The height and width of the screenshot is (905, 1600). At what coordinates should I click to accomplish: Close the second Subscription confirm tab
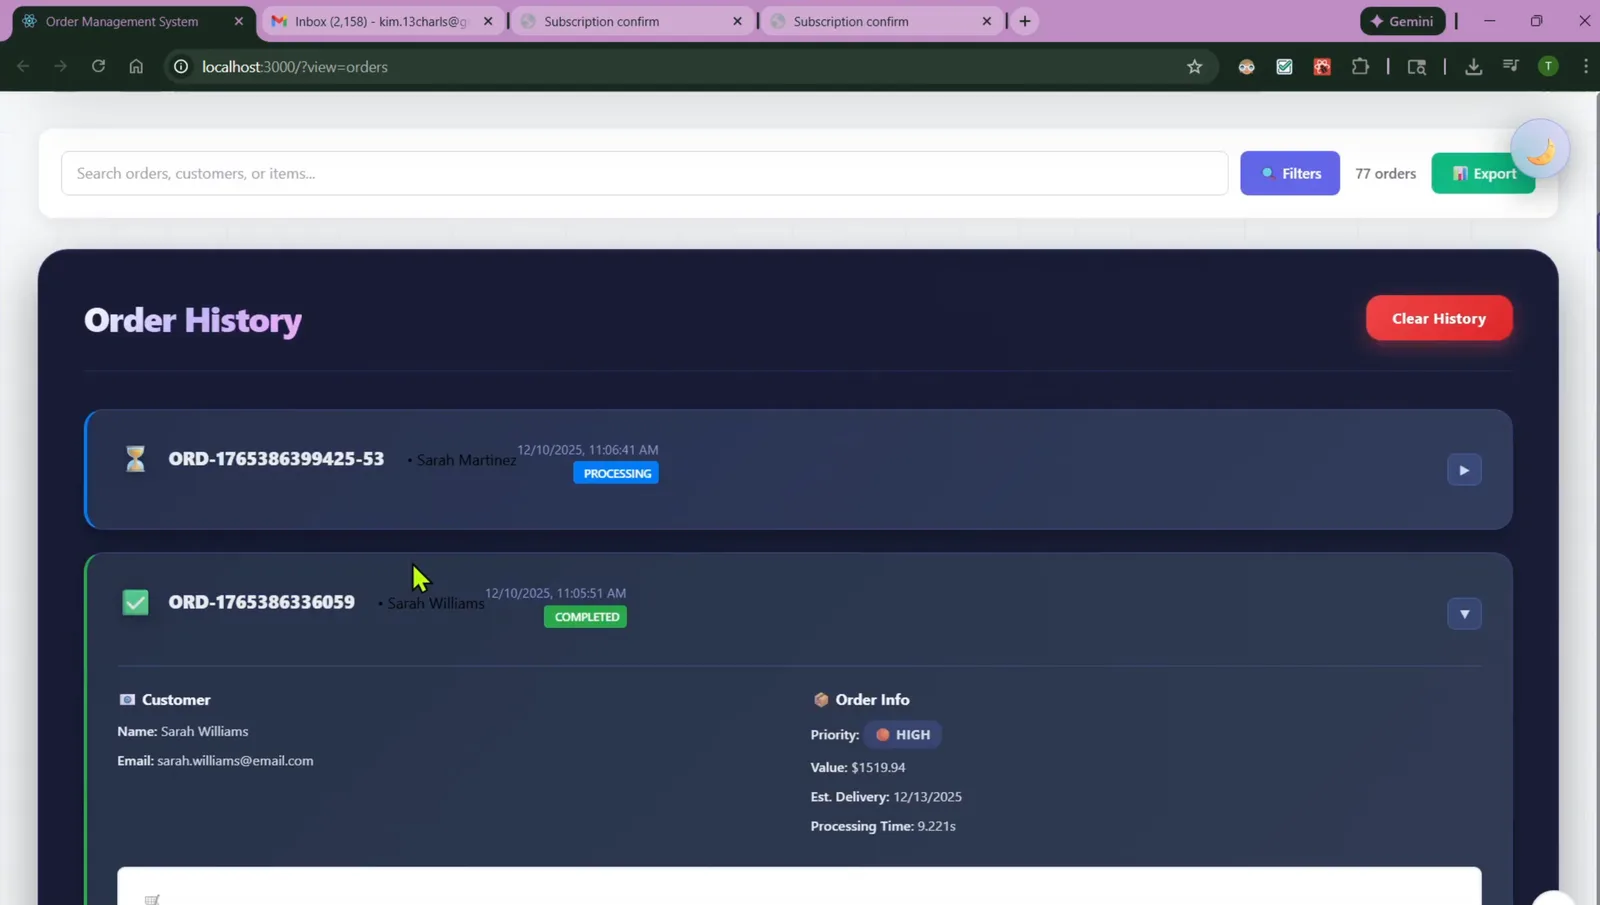click(986, 21)
